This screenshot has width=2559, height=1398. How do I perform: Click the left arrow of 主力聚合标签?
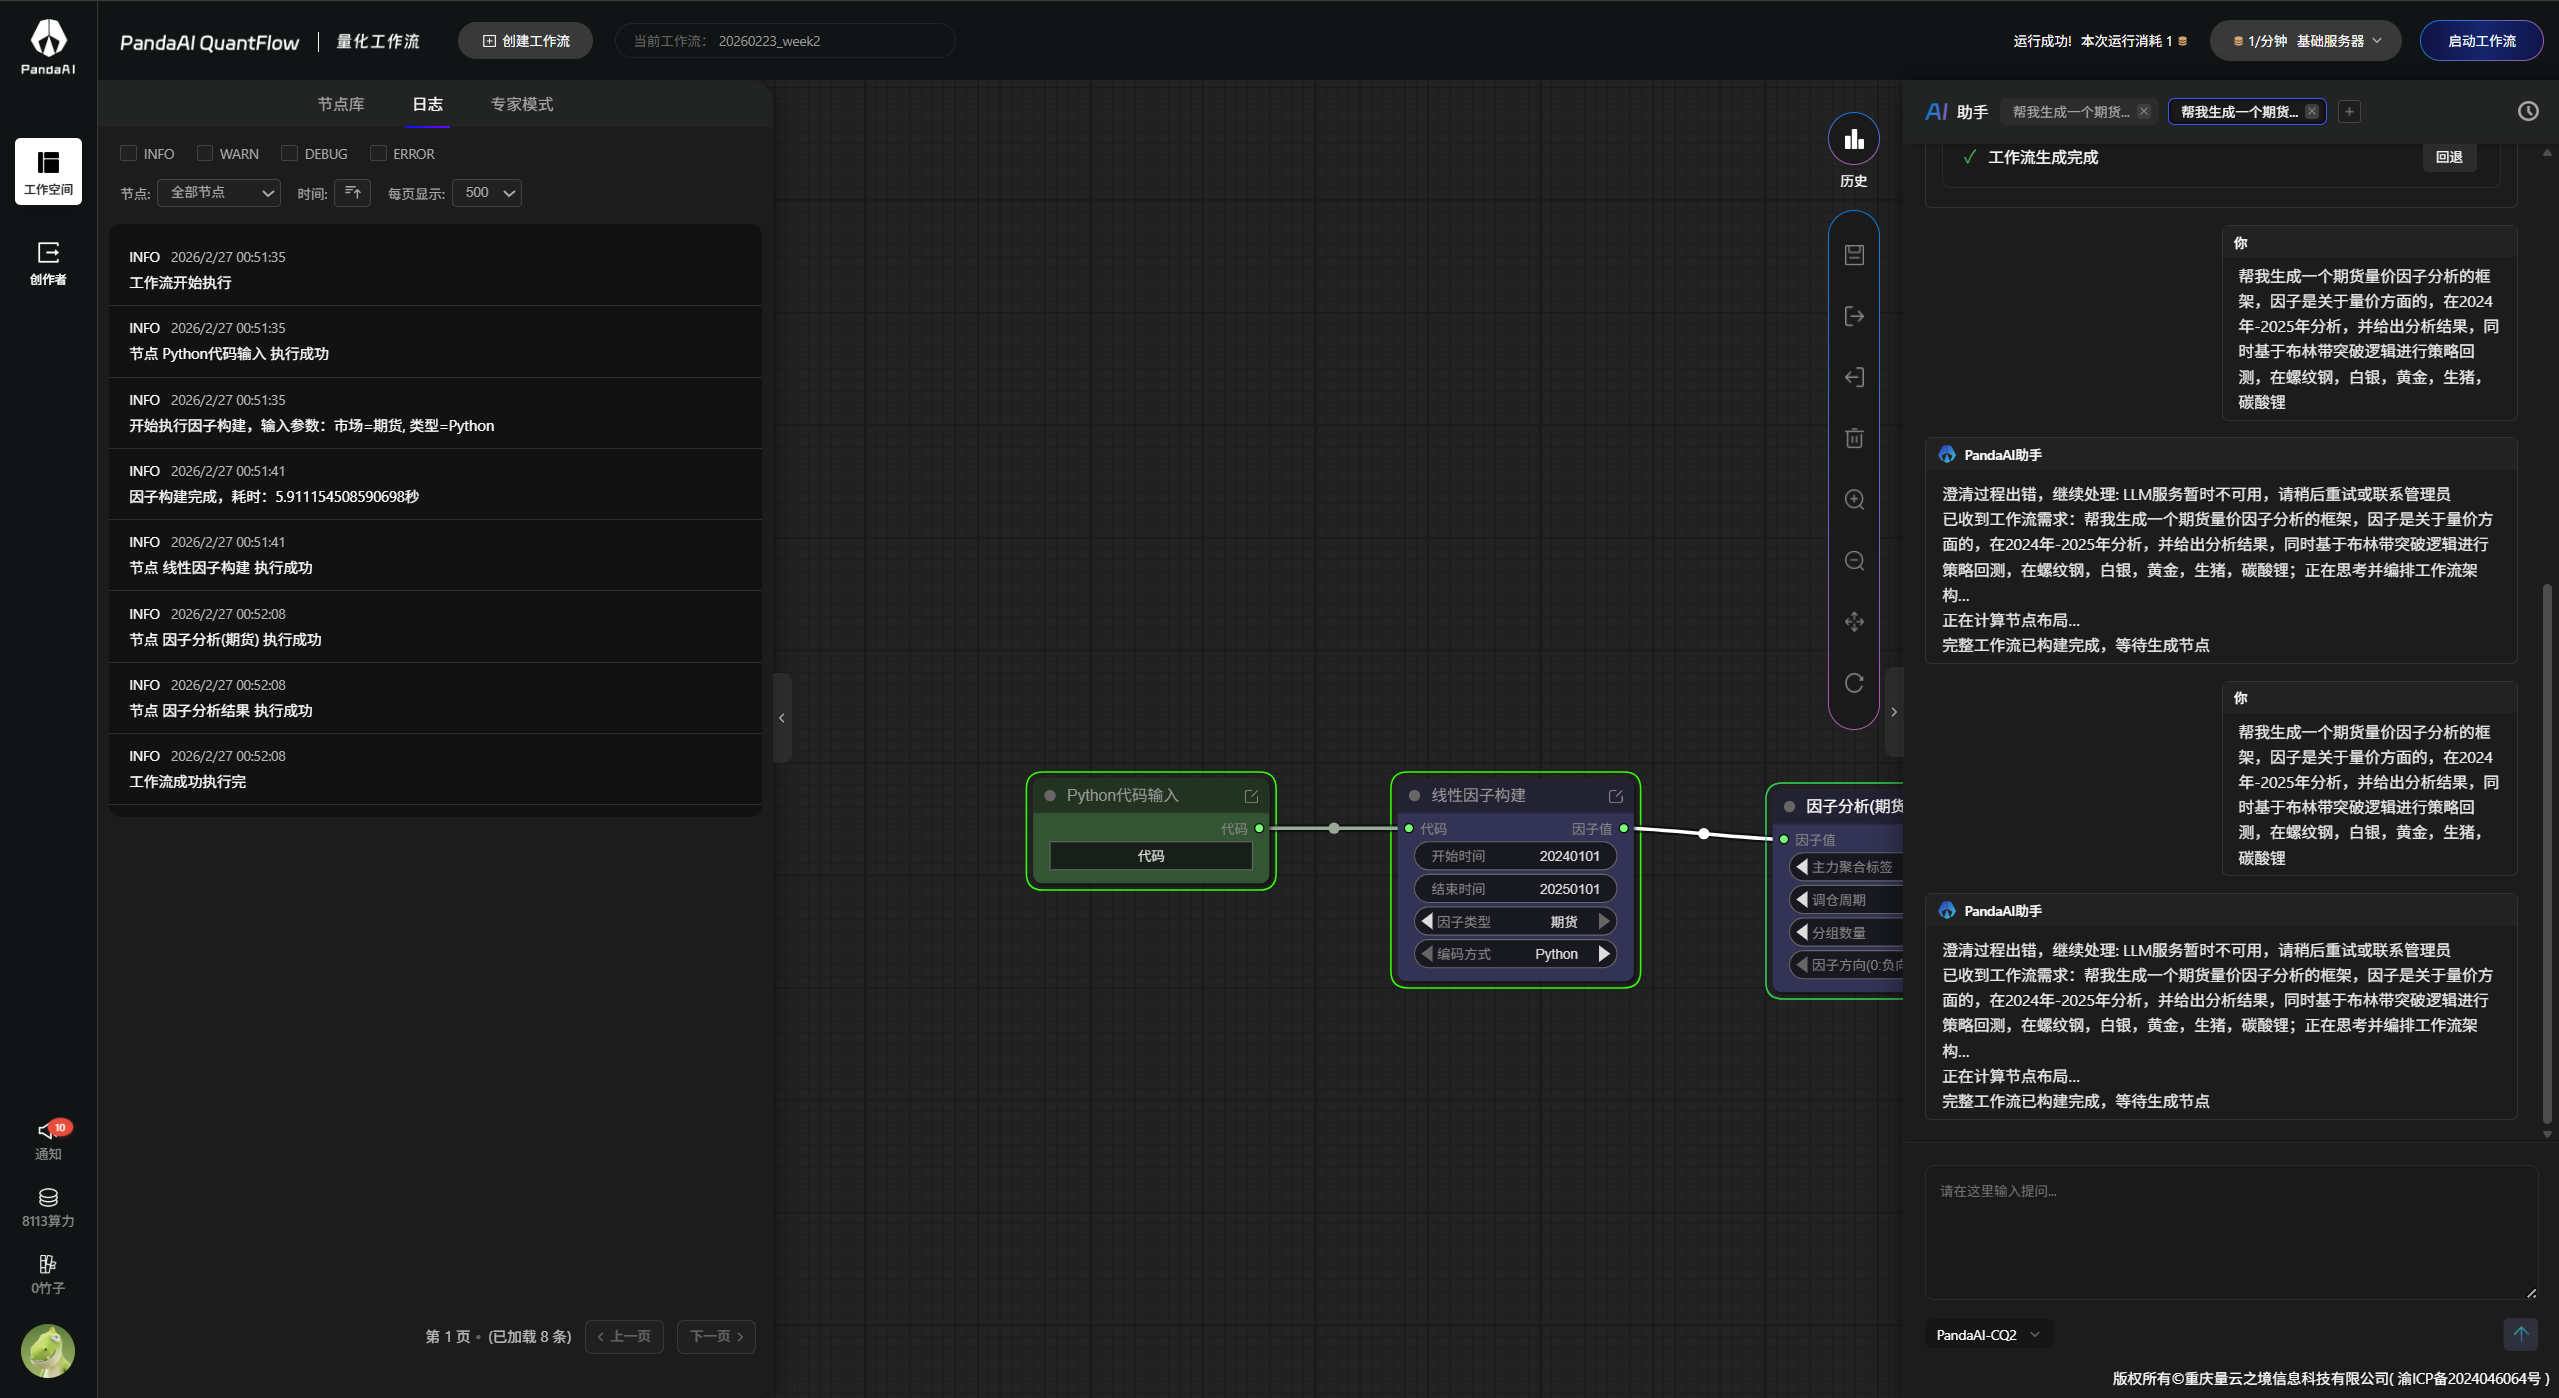click(x=1802, y=867)
